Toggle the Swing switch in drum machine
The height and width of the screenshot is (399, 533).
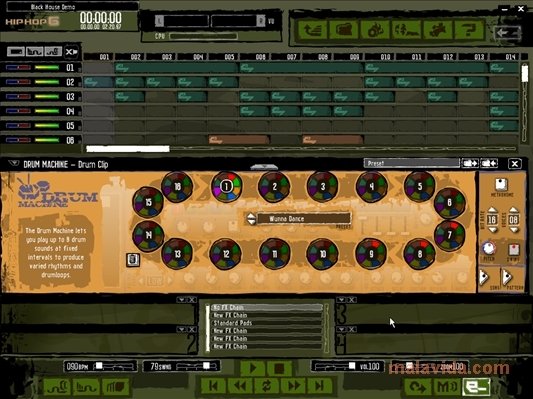coord(514,250)
